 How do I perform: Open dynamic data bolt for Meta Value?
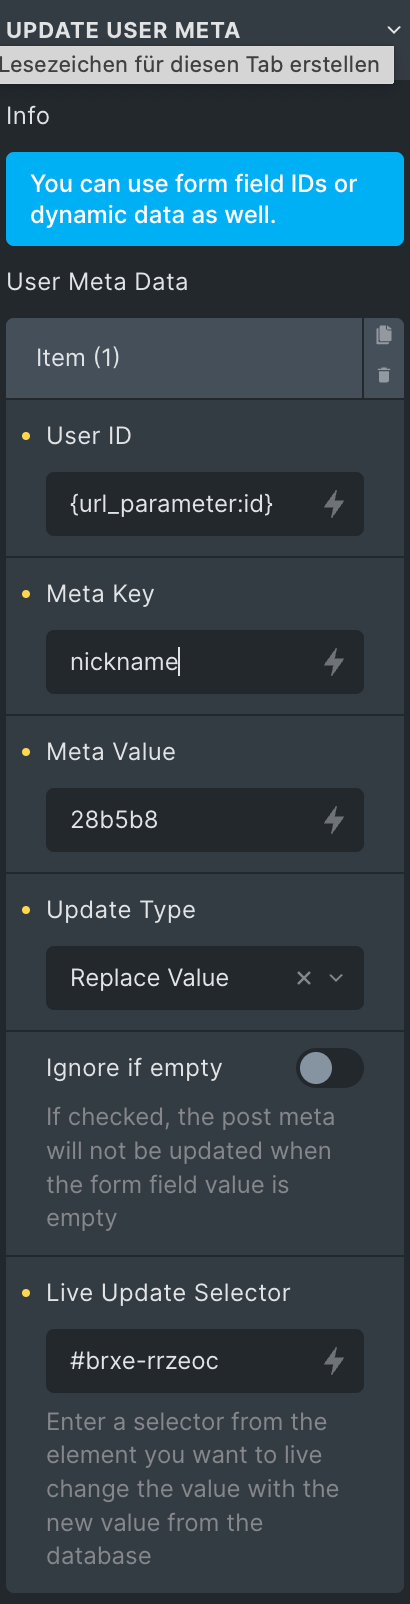pos(334,820)
